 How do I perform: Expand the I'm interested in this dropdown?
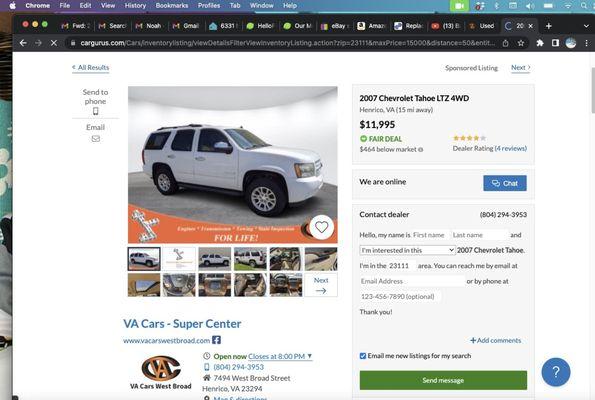[407, 250]
